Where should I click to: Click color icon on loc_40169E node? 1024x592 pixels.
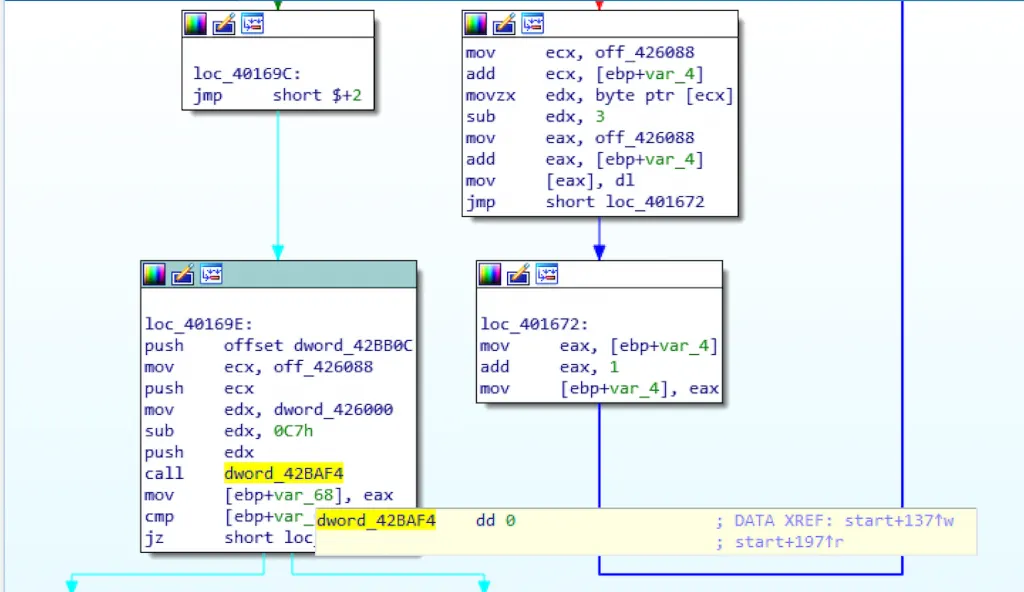click(154, 274)
